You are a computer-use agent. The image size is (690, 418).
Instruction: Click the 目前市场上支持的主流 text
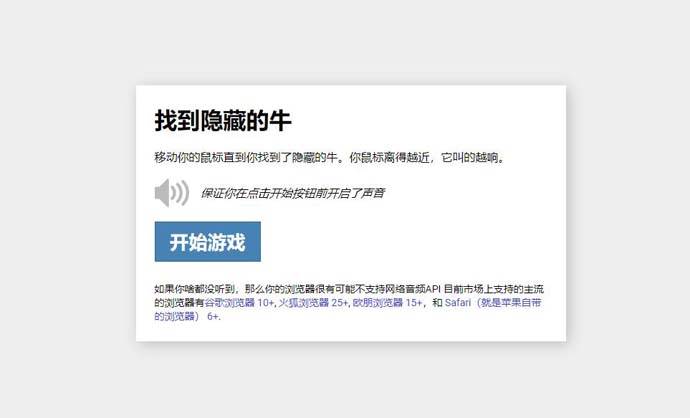point(494,289)
